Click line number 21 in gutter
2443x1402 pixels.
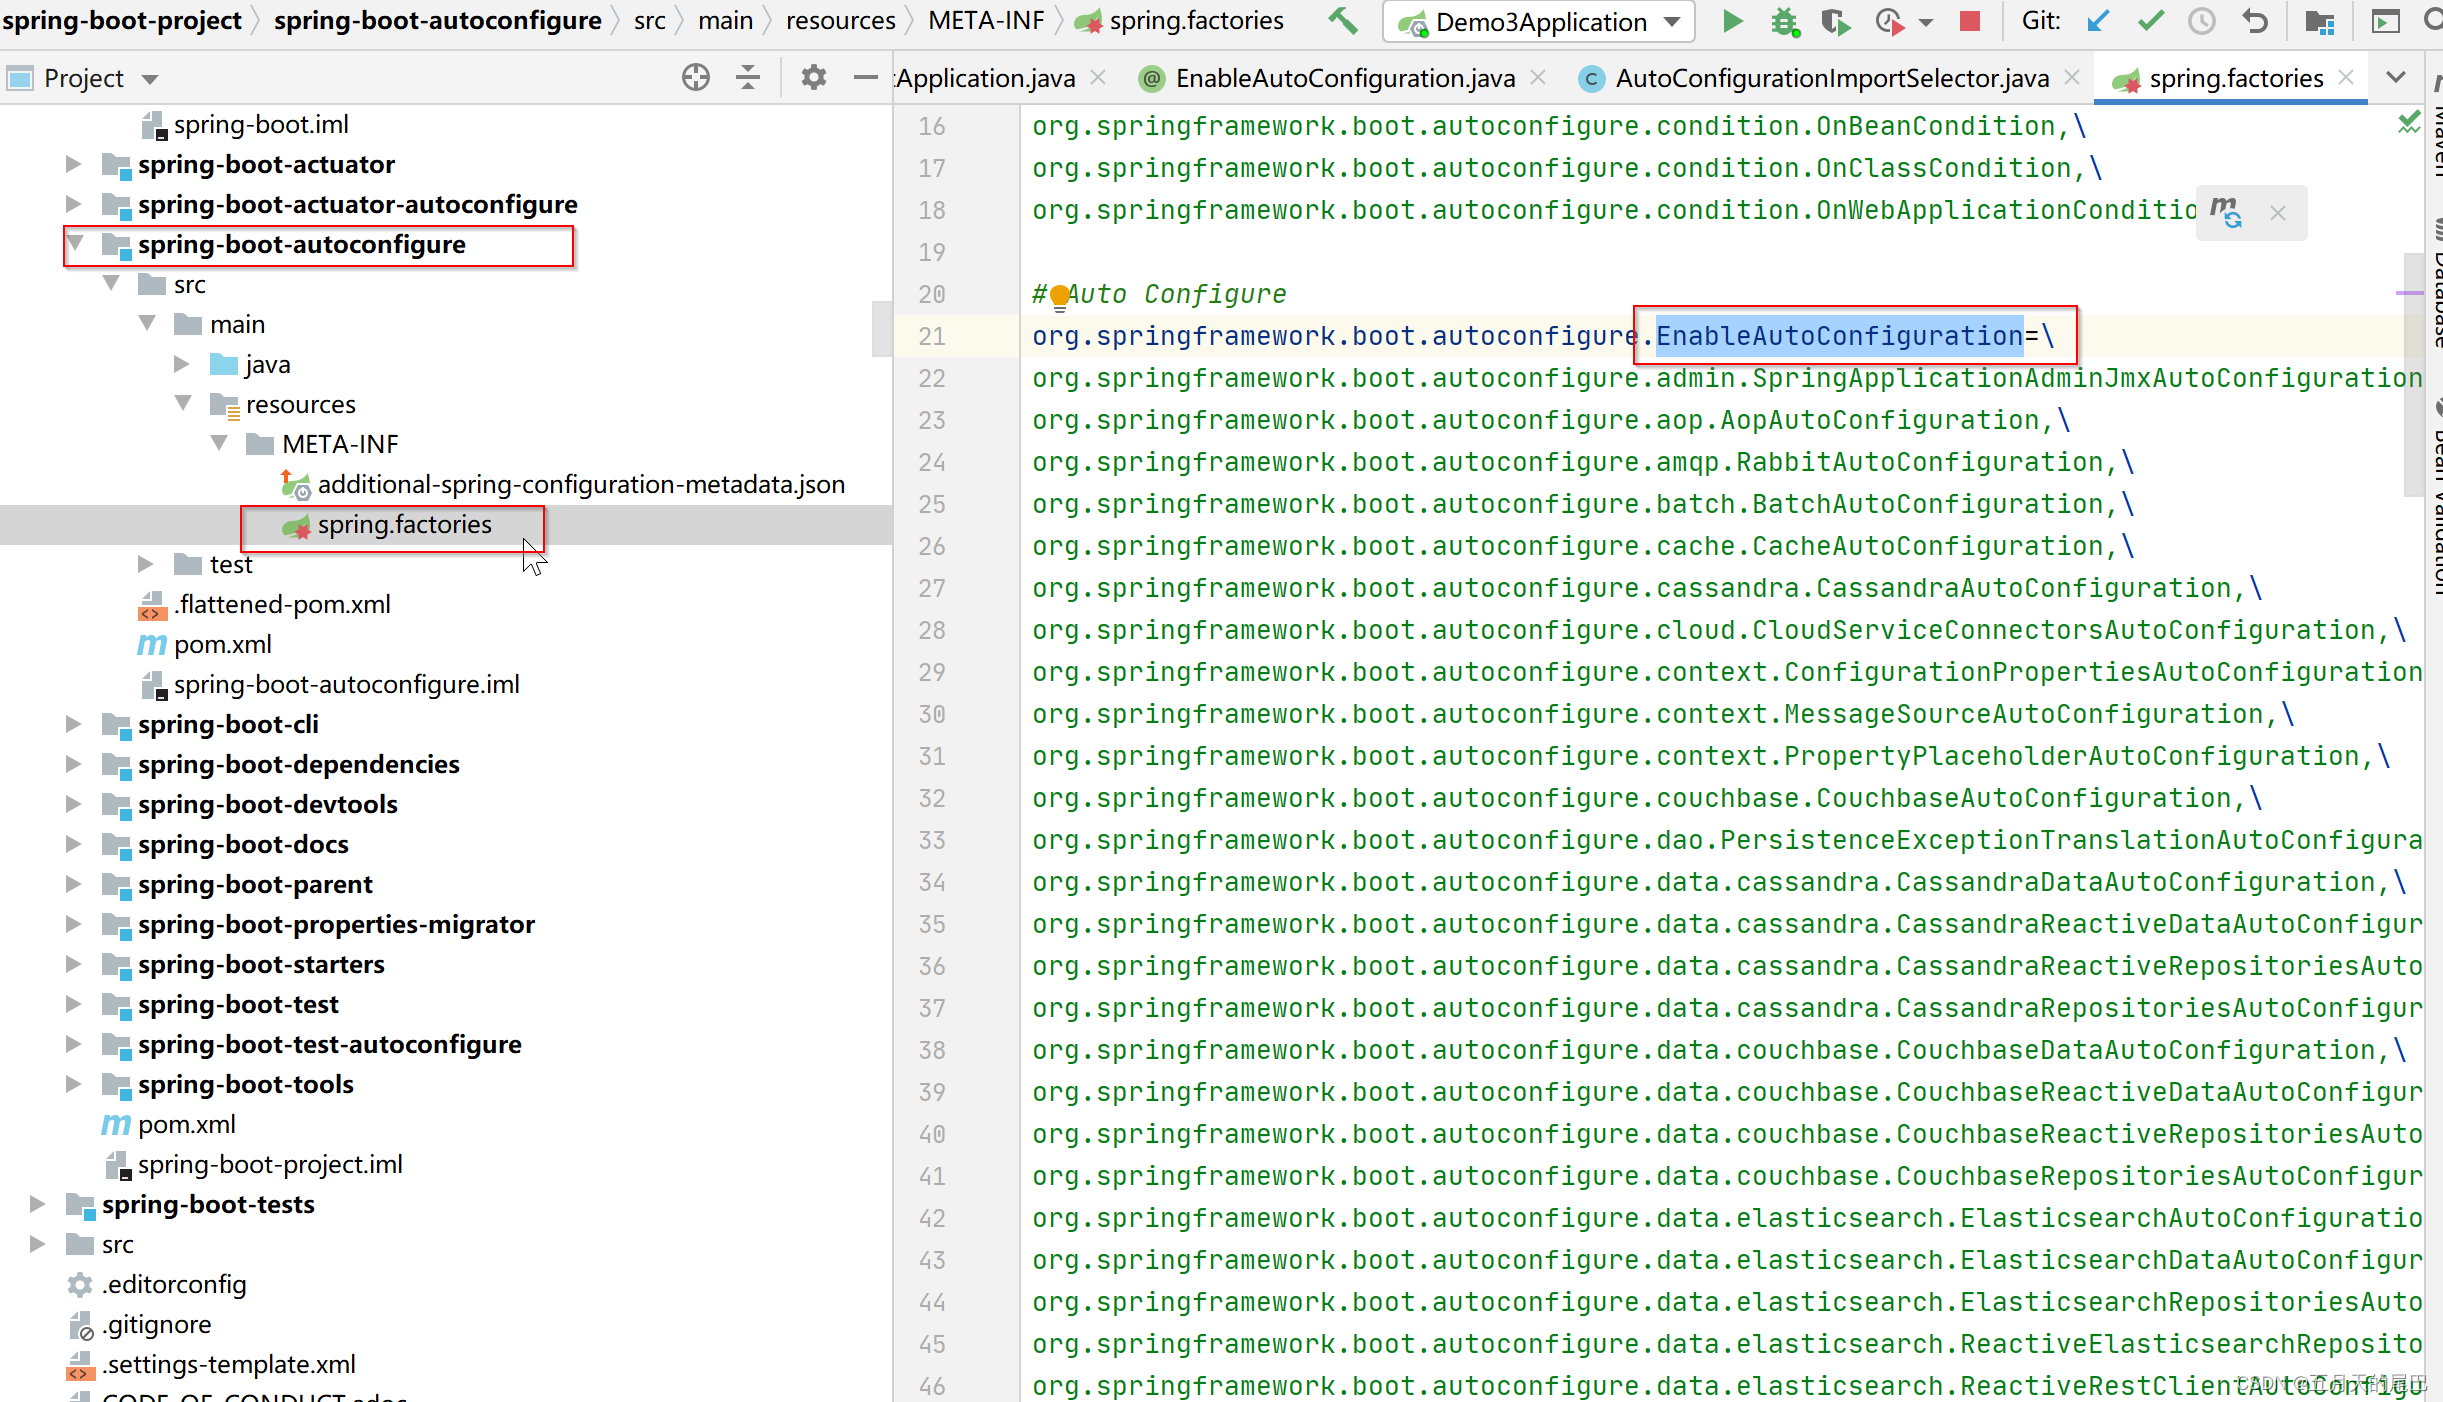pyautogui.click(x=932, y=337)
